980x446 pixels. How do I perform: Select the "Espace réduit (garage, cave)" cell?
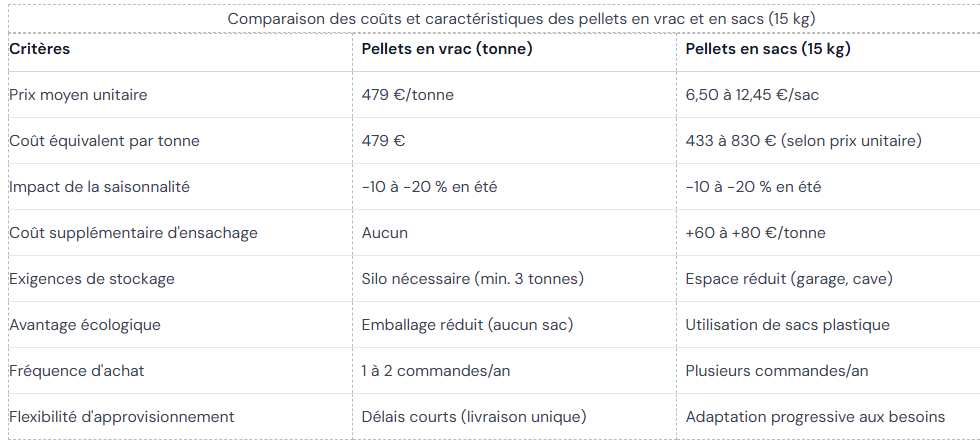tap(789, 279)
